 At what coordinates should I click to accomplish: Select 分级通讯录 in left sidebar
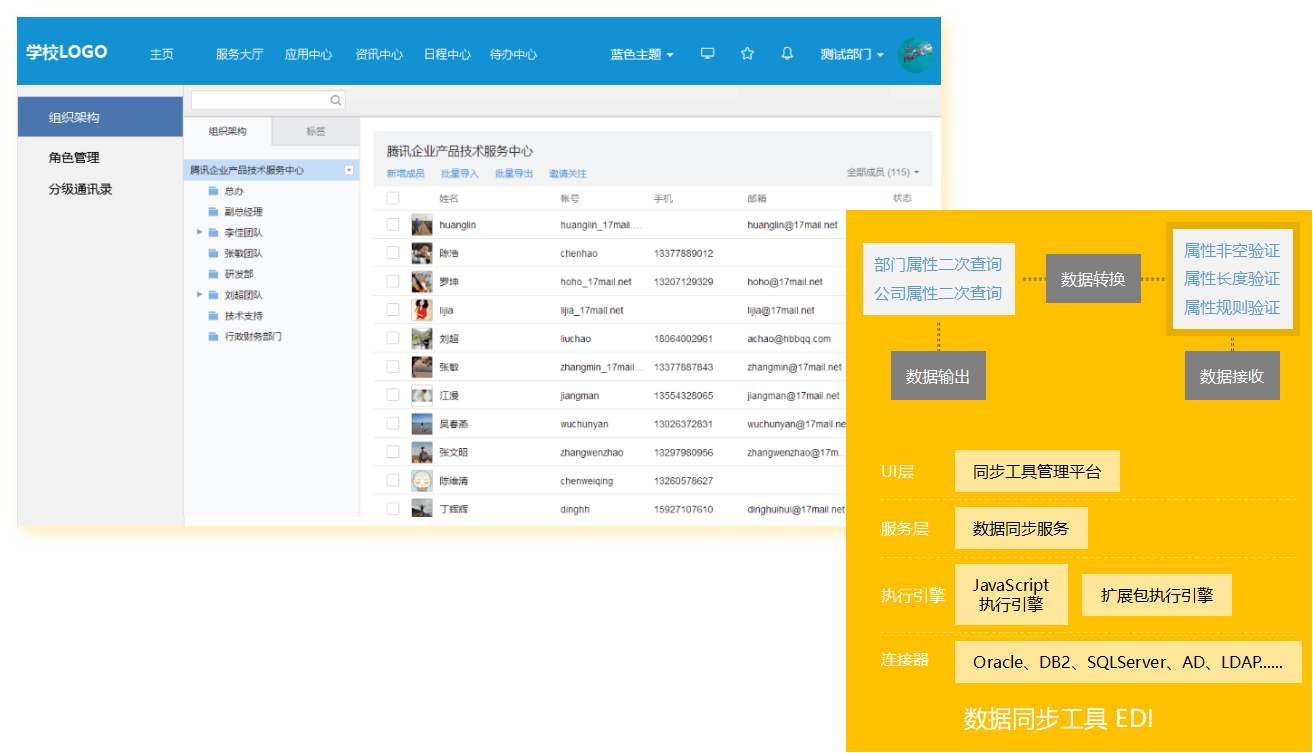[80, 188]
